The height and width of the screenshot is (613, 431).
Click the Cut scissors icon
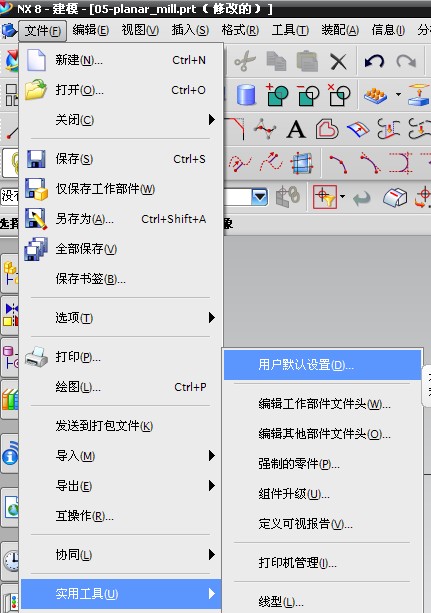(245, 61)
